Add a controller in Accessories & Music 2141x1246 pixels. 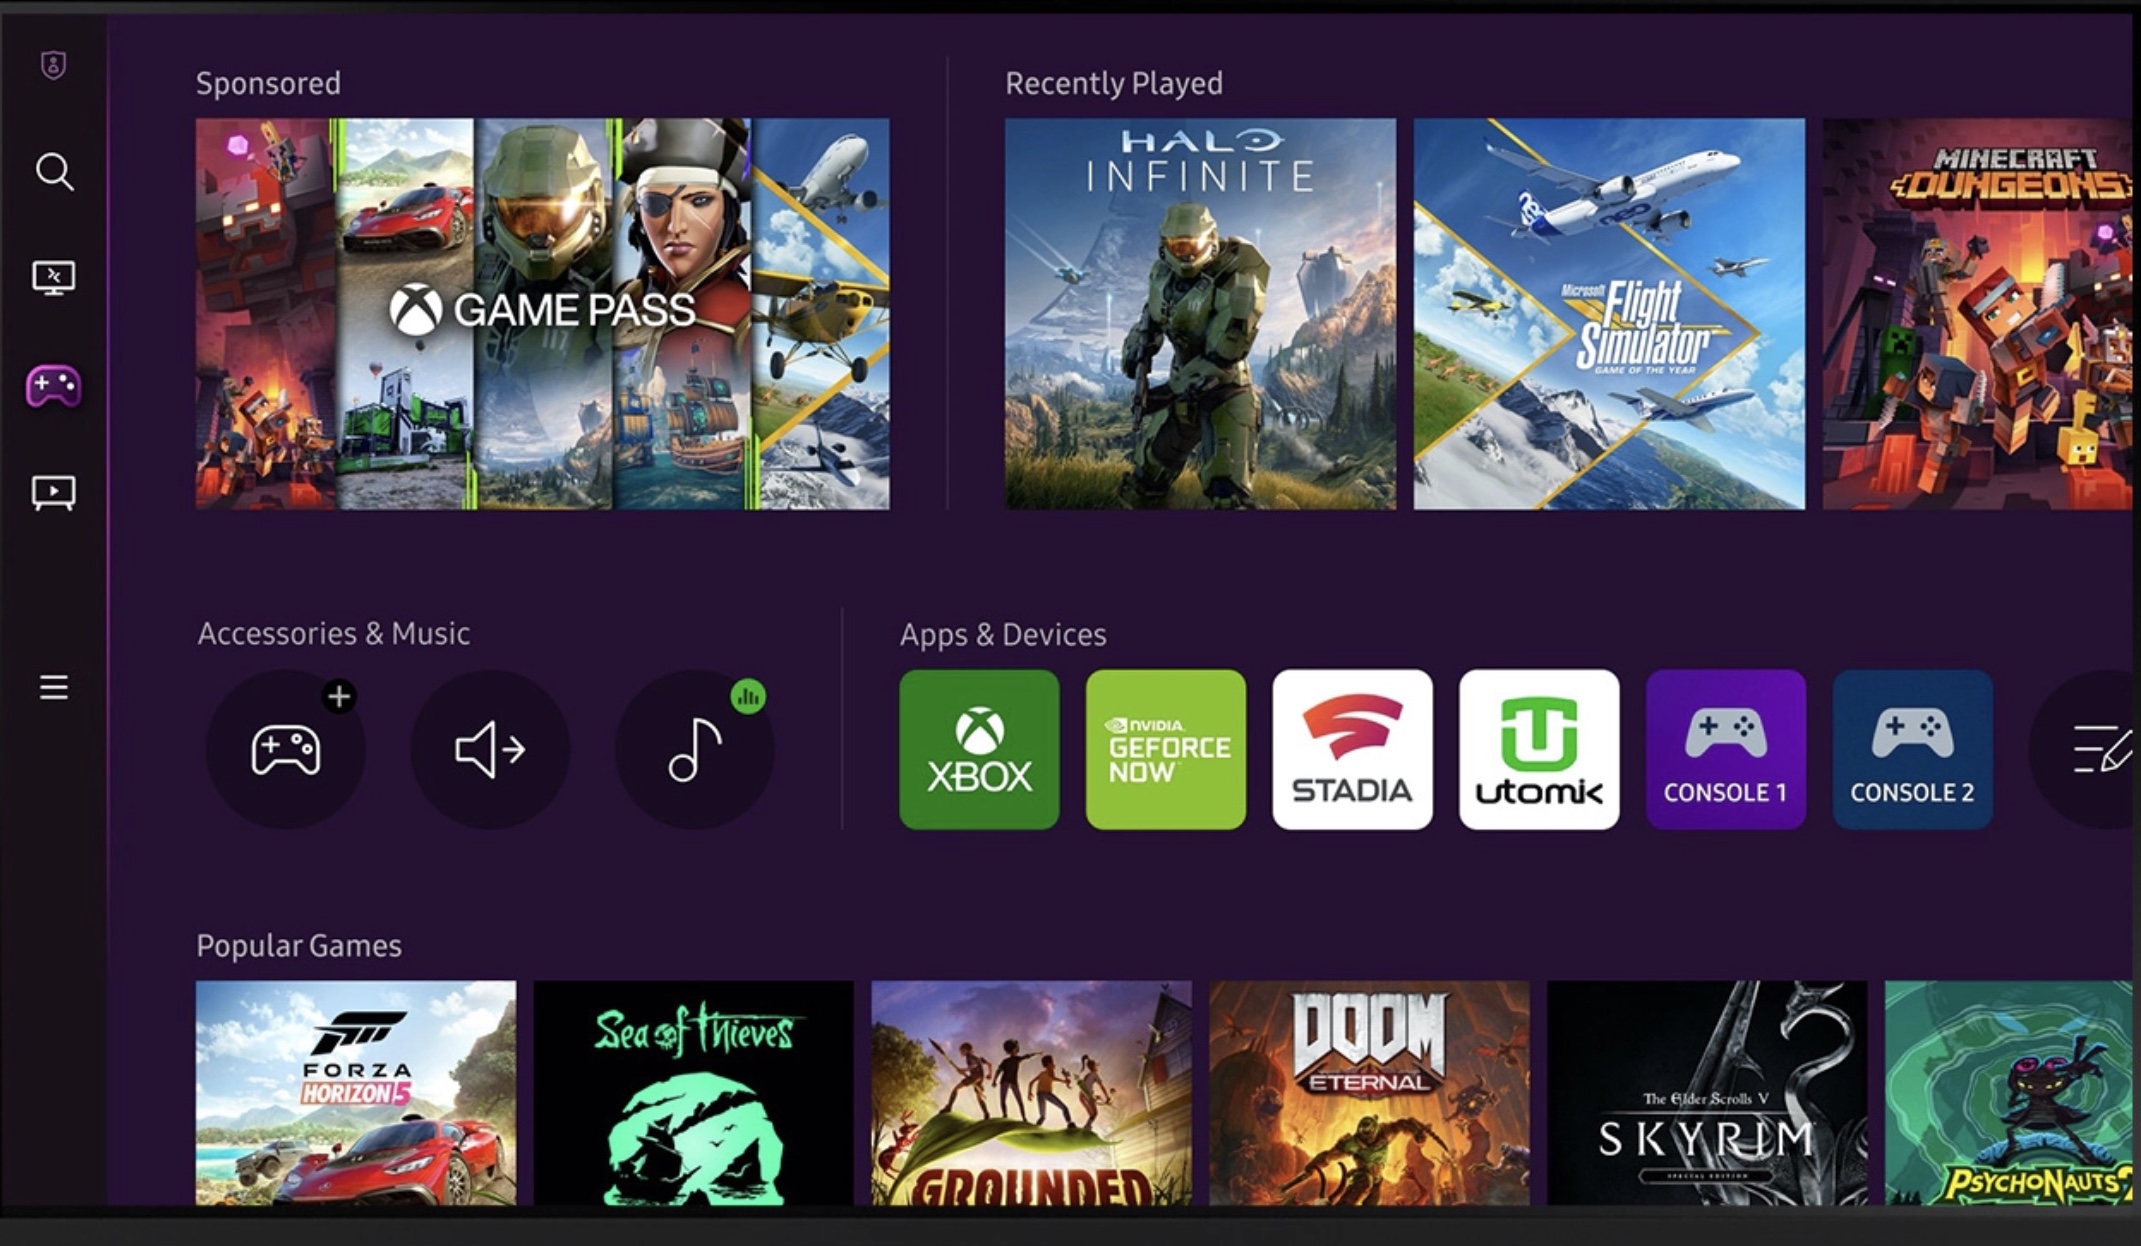tap(286, 750)
